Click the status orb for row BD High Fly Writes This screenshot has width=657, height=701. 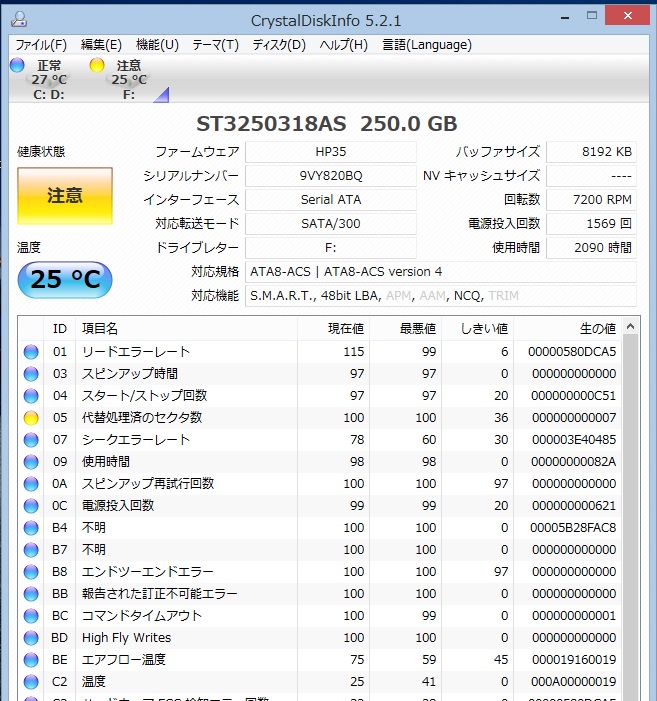(x=31, y=638)
